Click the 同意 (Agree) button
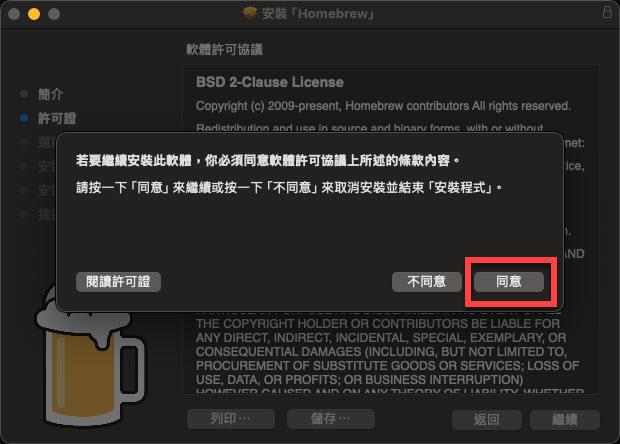The width and height of the screenshot is (620, 444). click(509, 282)
